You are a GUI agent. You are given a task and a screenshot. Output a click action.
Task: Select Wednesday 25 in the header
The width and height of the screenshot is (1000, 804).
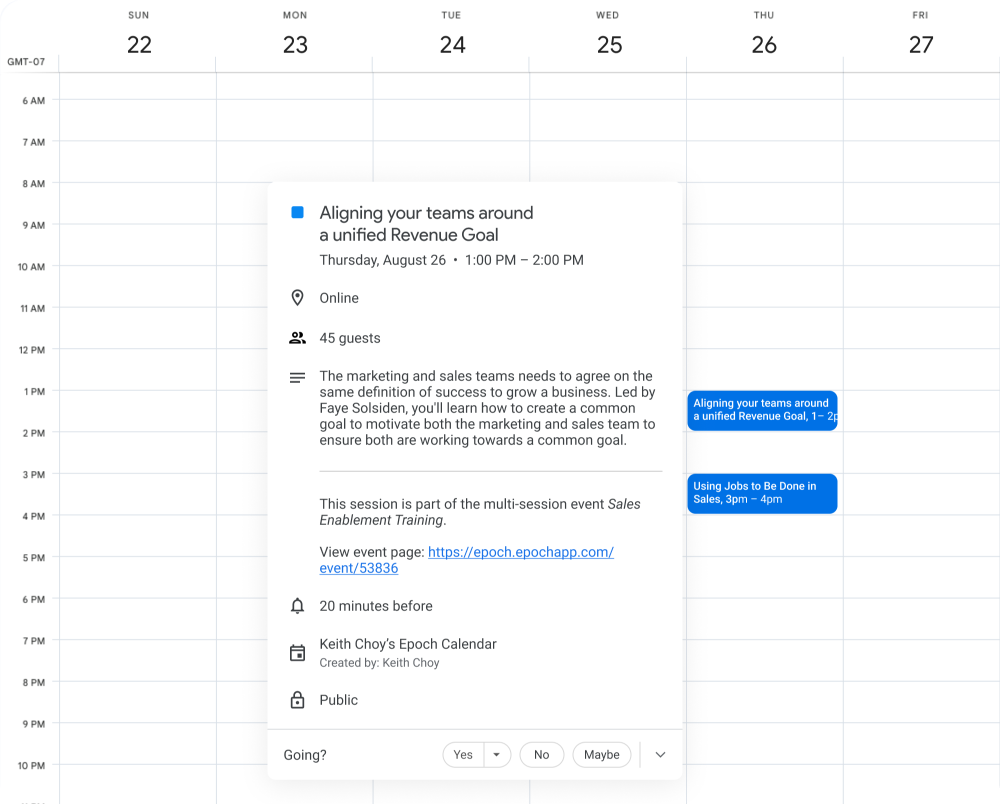click(608, 35)
